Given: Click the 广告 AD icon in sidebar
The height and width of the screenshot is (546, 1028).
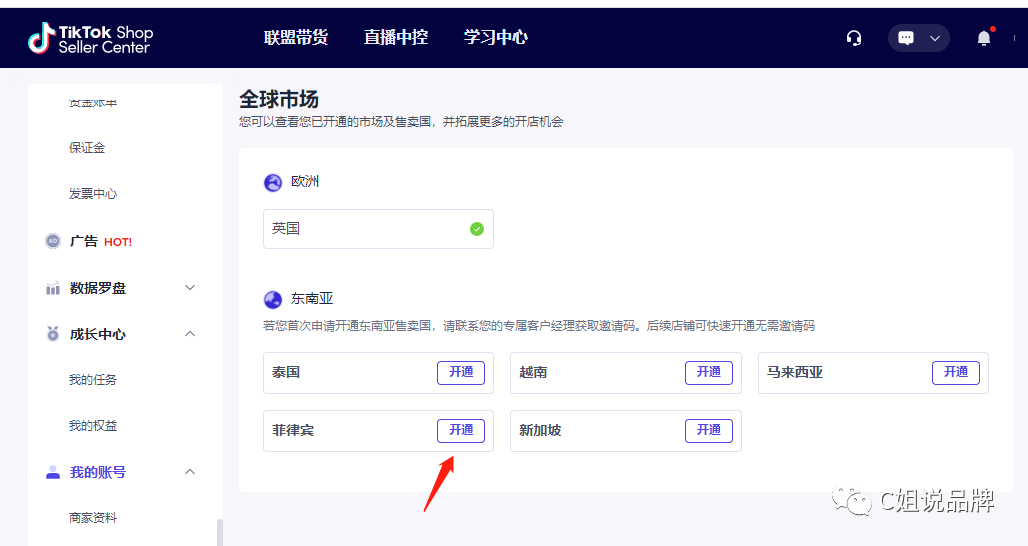Looking at the screenshot, I should point(53,241).
